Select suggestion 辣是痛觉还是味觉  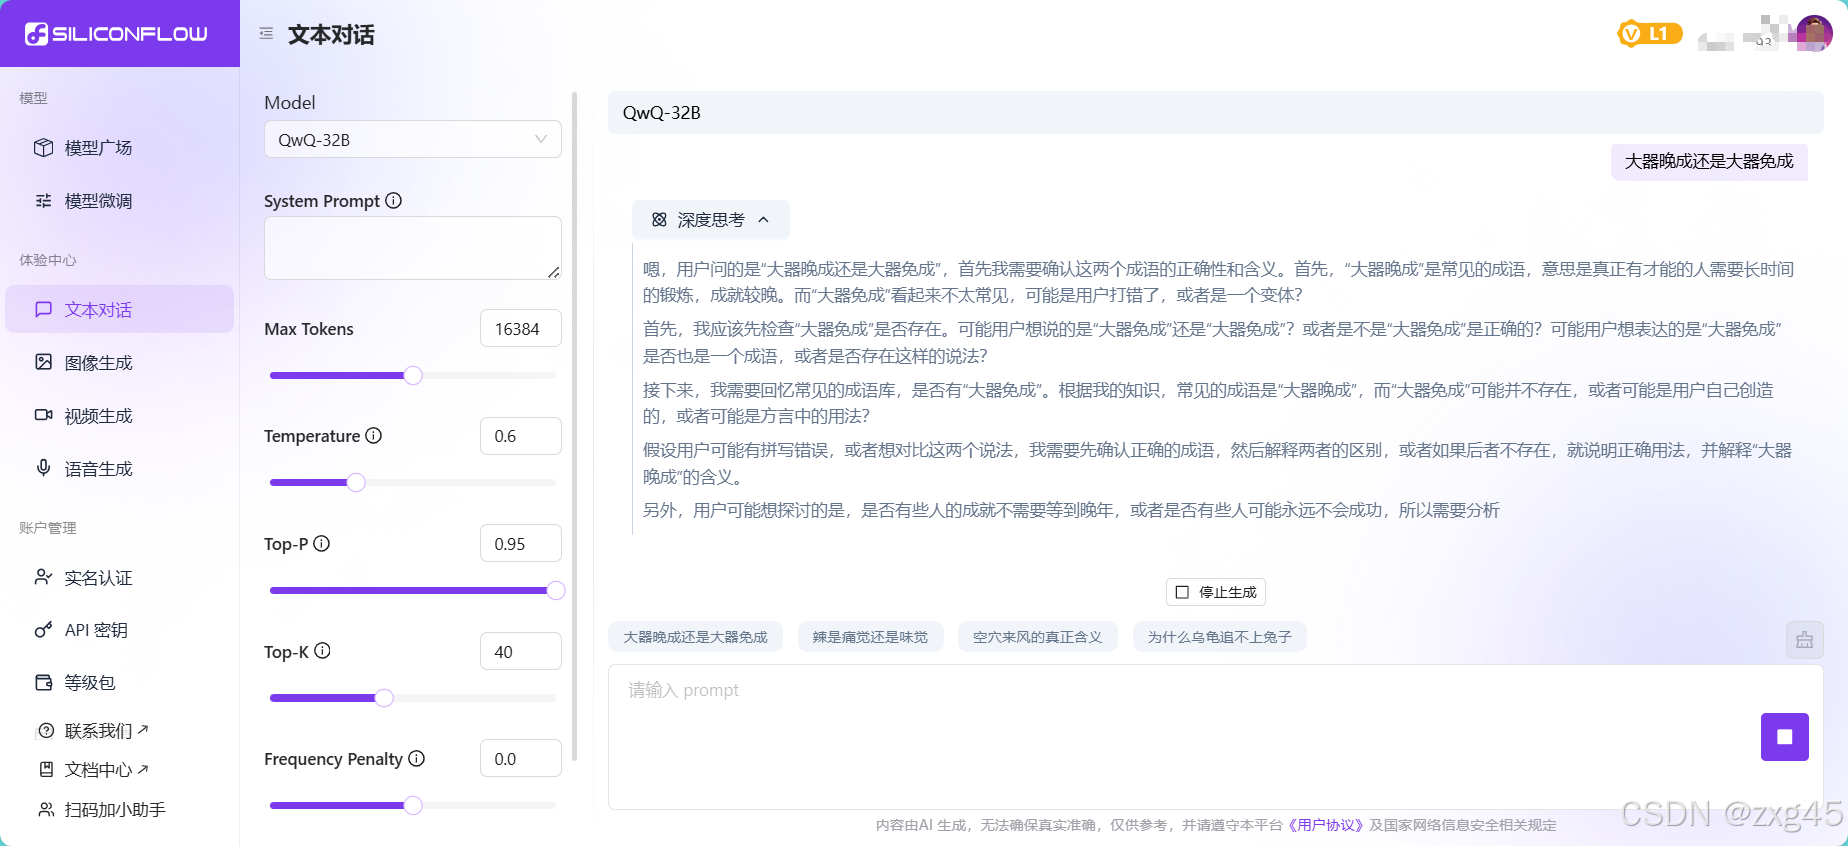(x=870, y=637)
